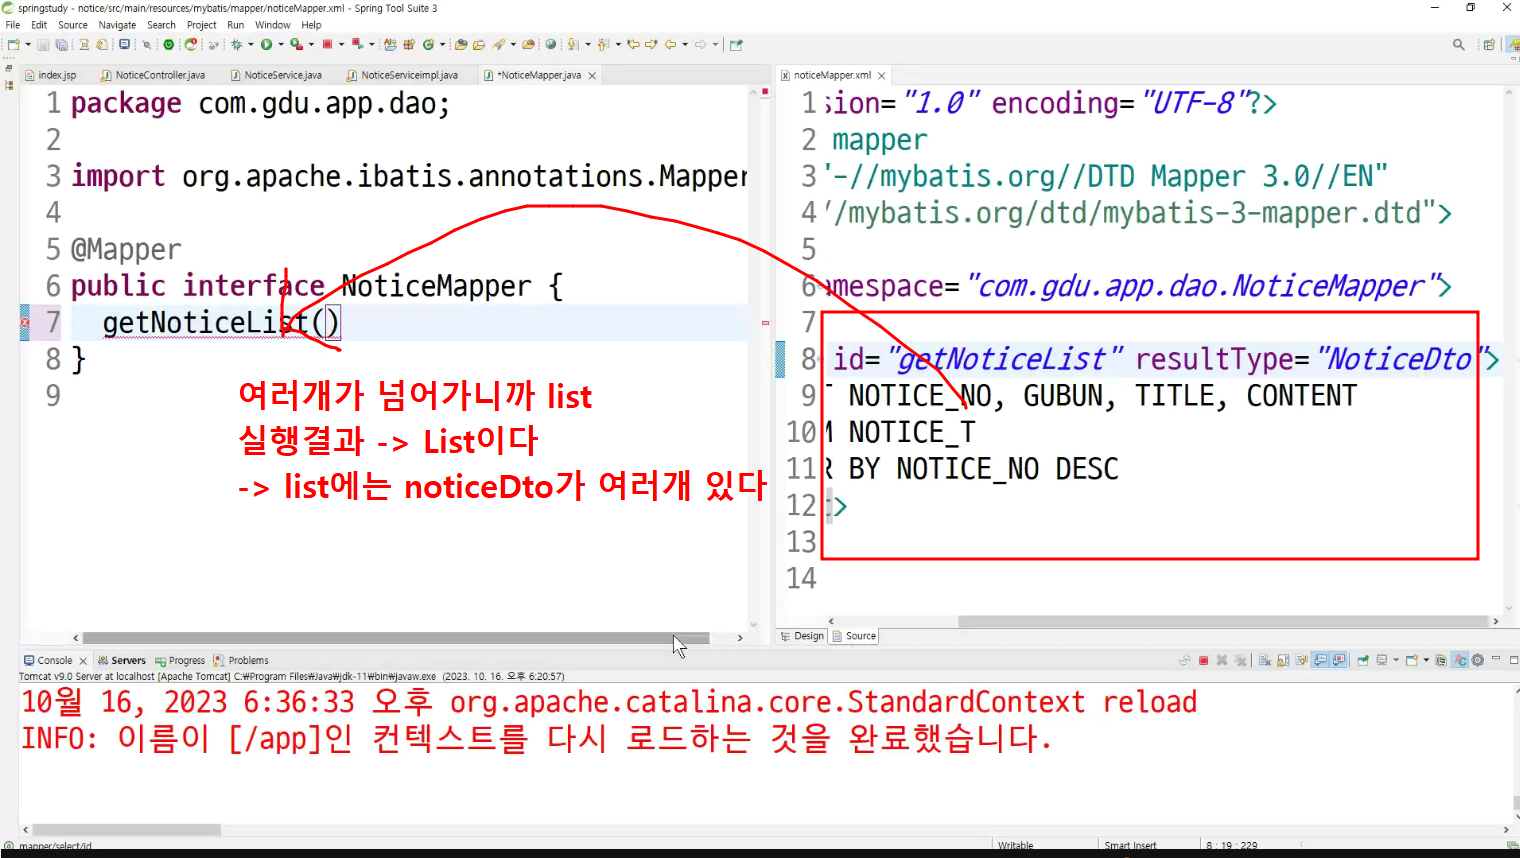Expand the Back history dropdown arrow
This screenshot has height=858, width=1520.
685,45
